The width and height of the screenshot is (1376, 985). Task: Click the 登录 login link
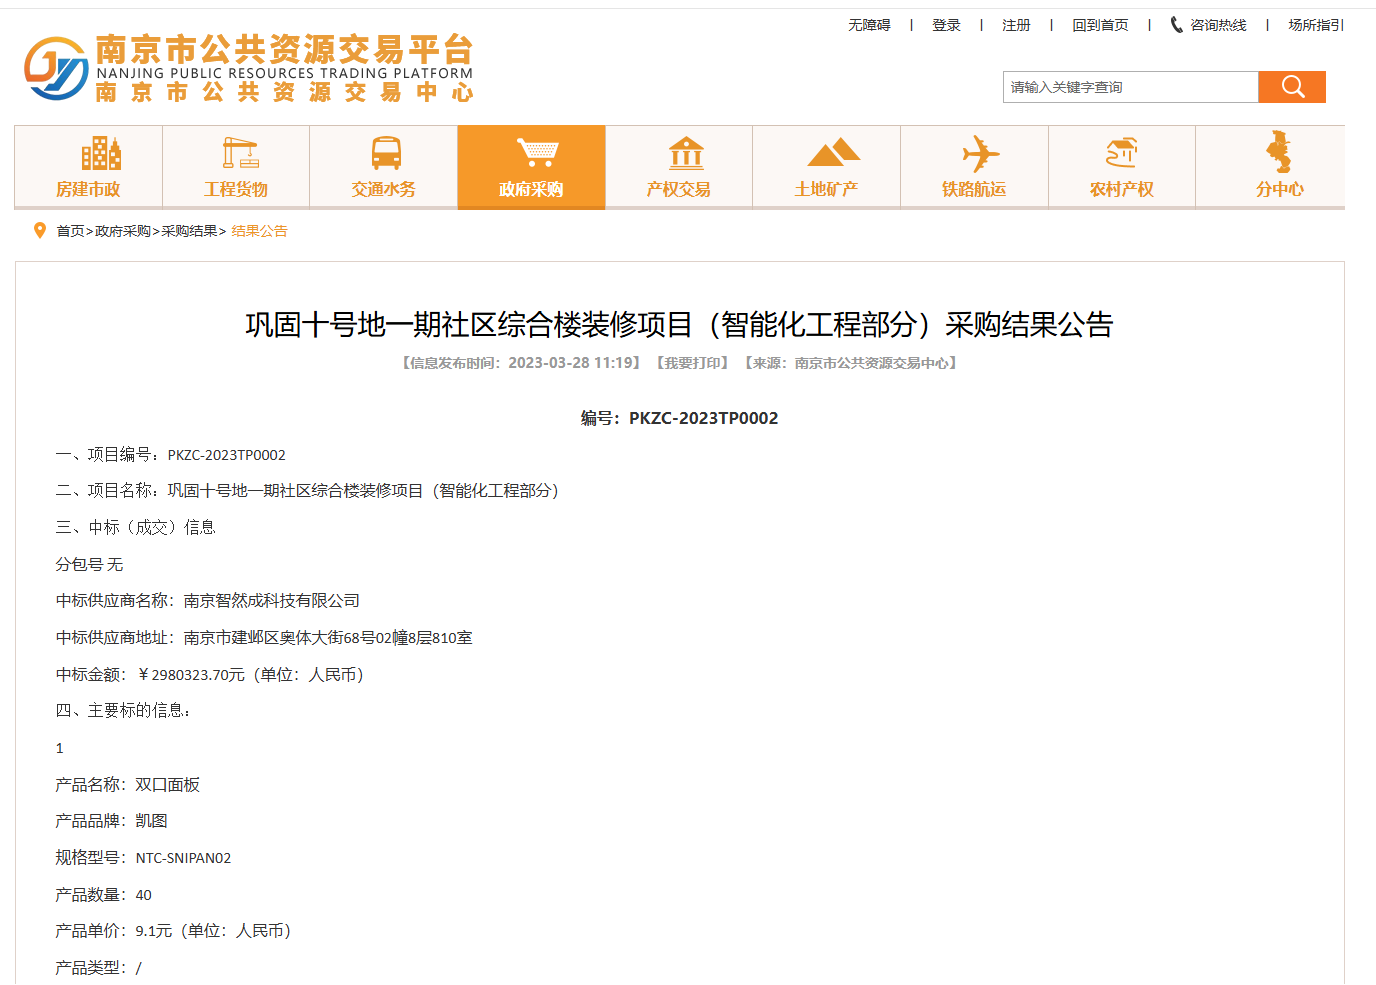tap(946, 24)
